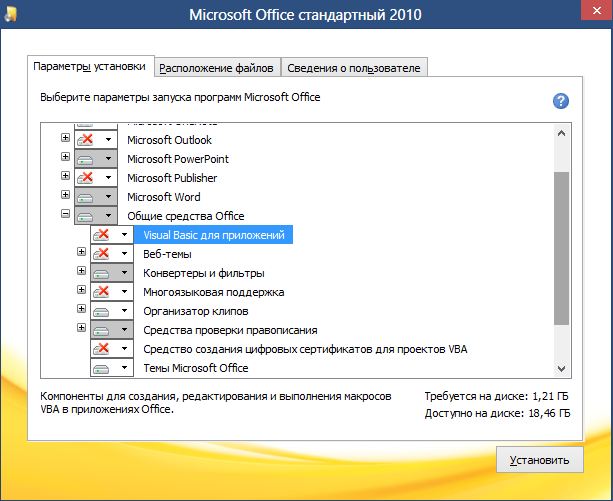The height and width of the screenshot is (501, 613).
Task: Select the Microsoft Outlook label
Action: 169,140
